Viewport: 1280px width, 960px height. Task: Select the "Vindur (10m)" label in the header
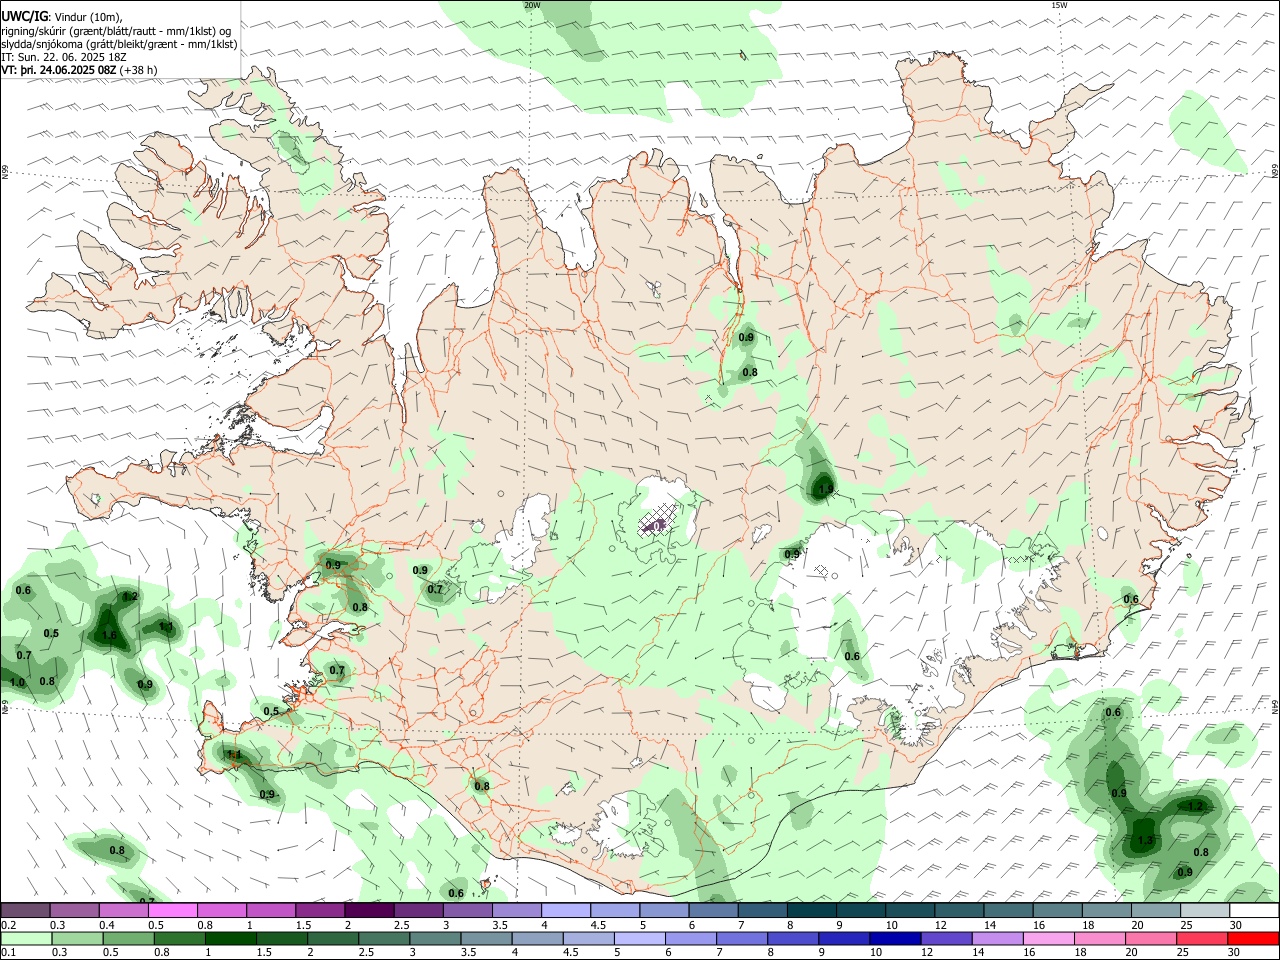88,17
